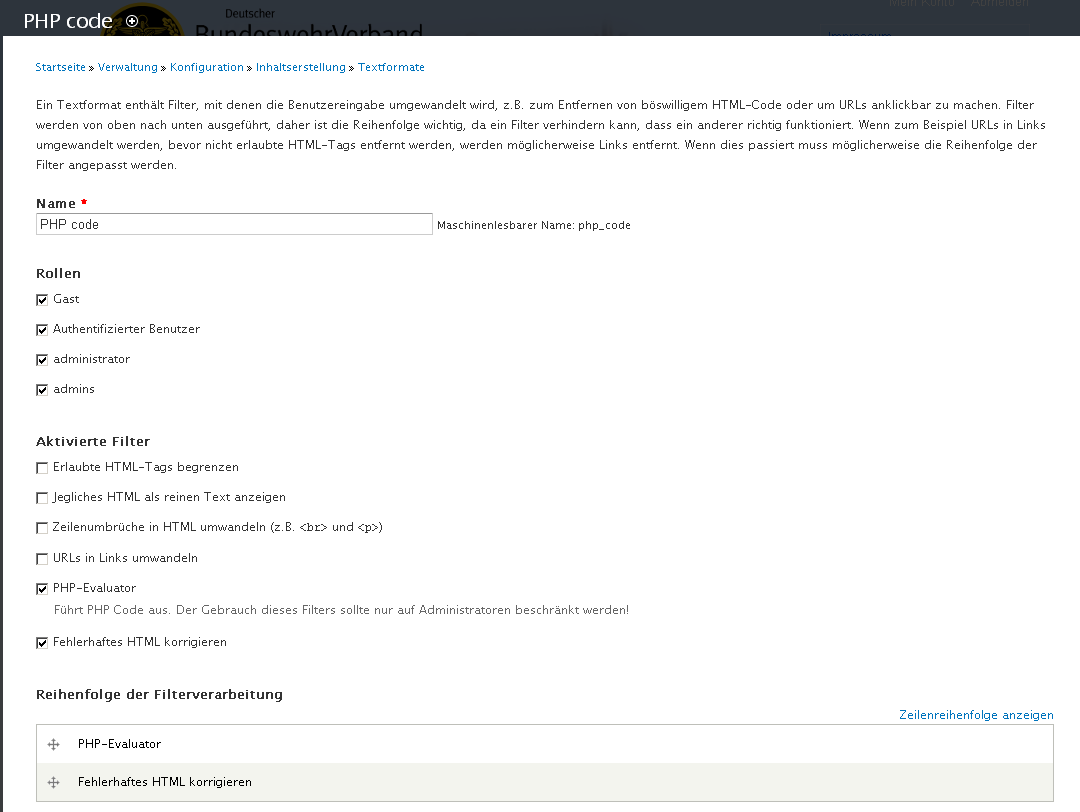Uncheck the Gast role checkbox
This screenshot has height=812, width=1080.
[42, 299]
